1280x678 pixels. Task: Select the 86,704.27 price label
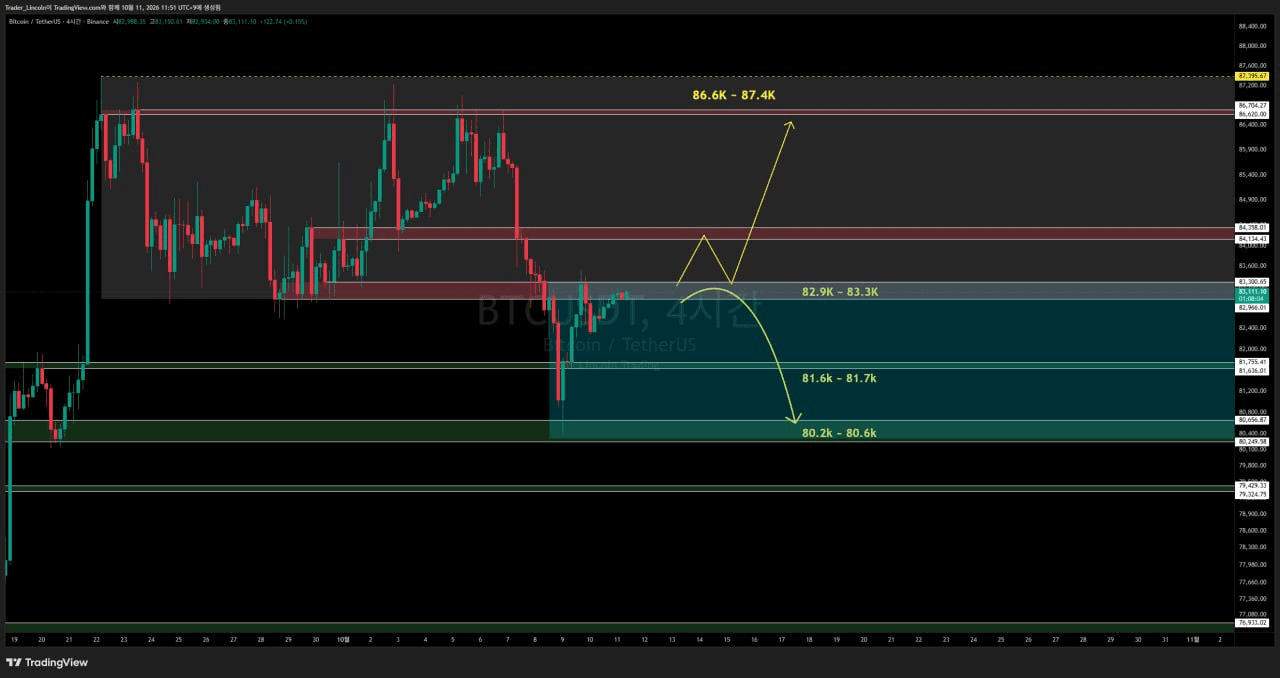pyautogui.click(x=1252, y=106)
